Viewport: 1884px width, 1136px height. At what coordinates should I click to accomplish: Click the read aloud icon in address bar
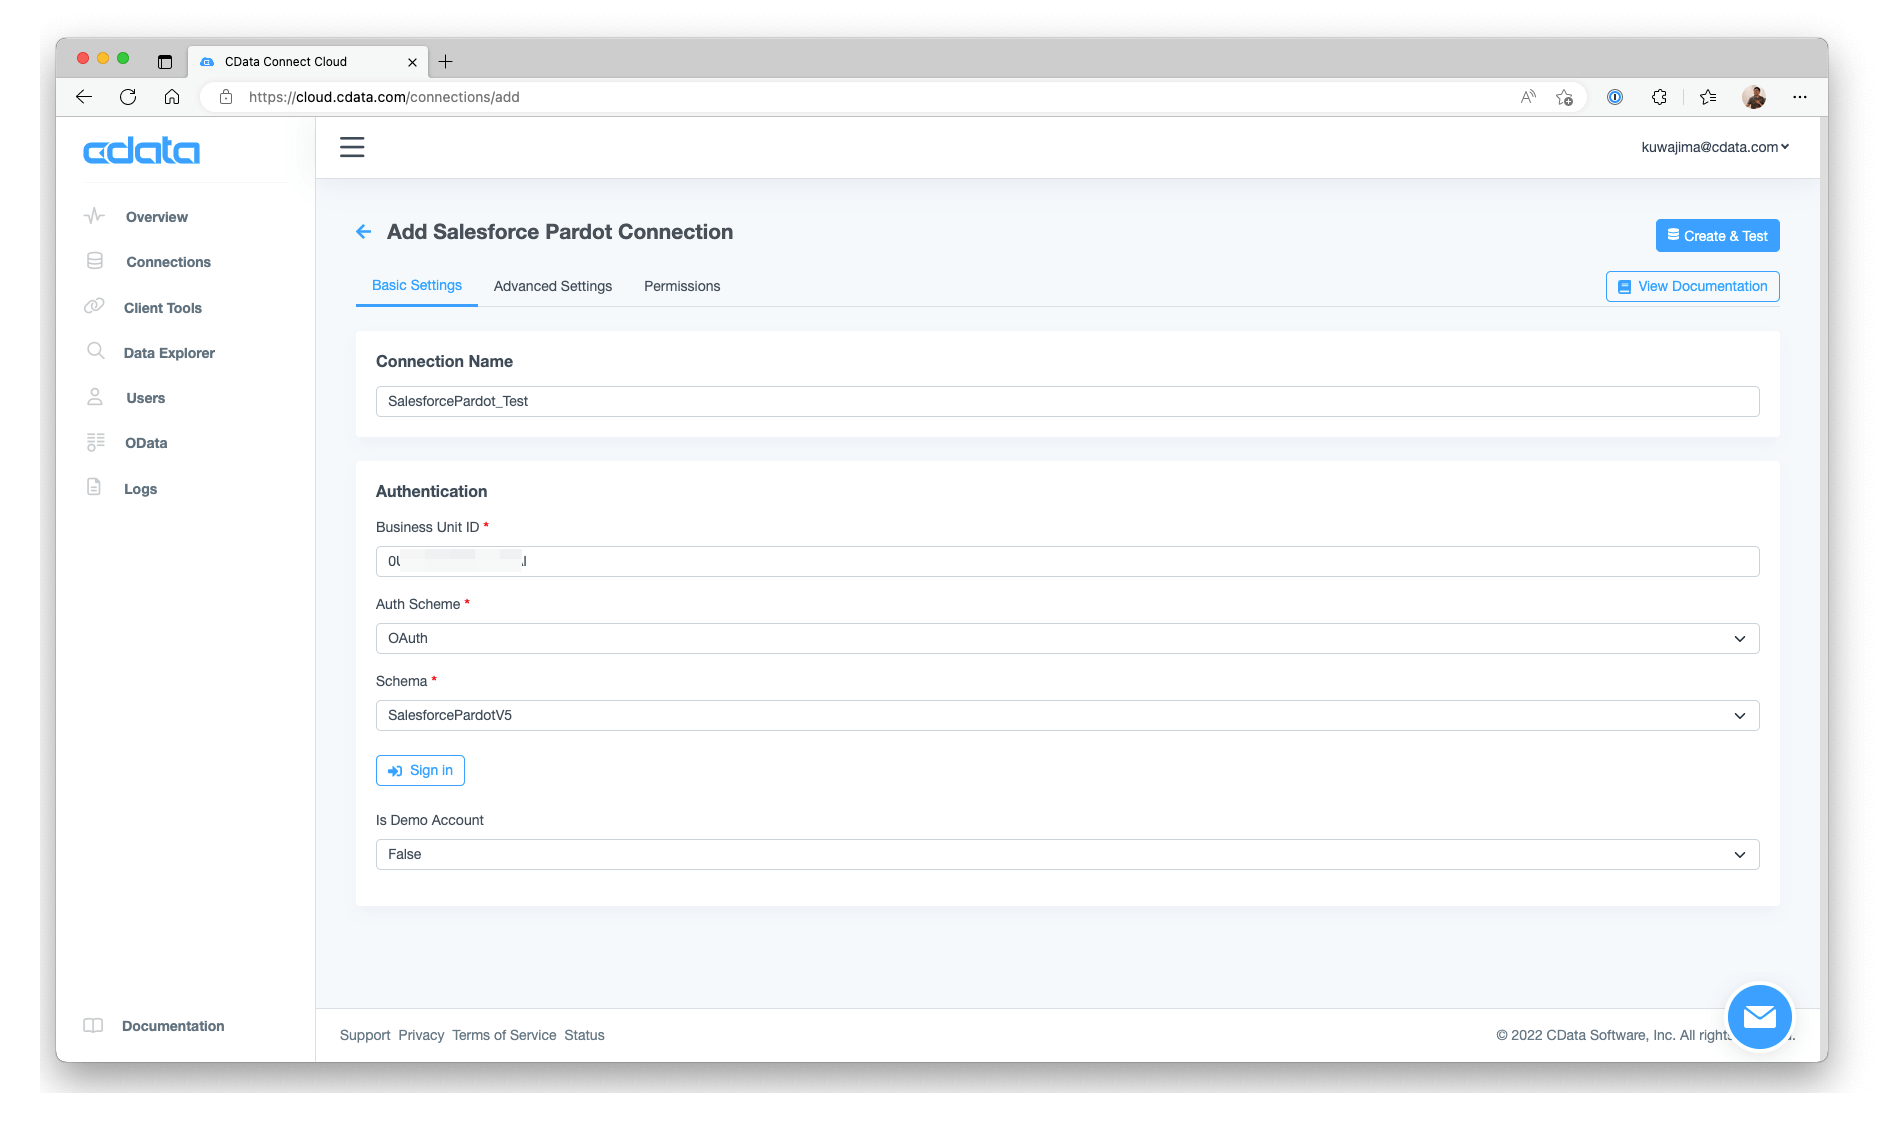(1528, 97)
